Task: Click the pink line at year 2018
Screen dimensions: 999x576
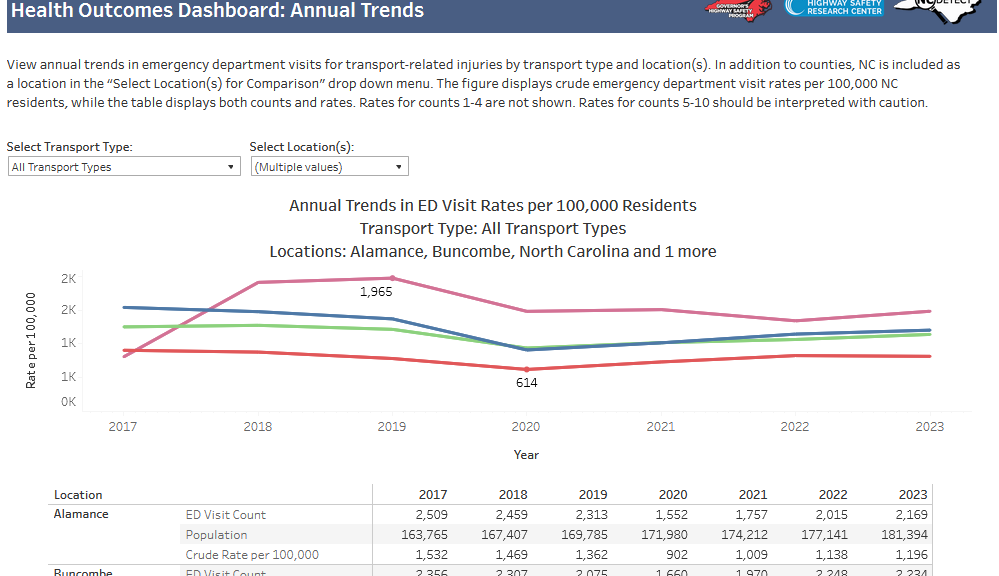Action: coord(258,283)
